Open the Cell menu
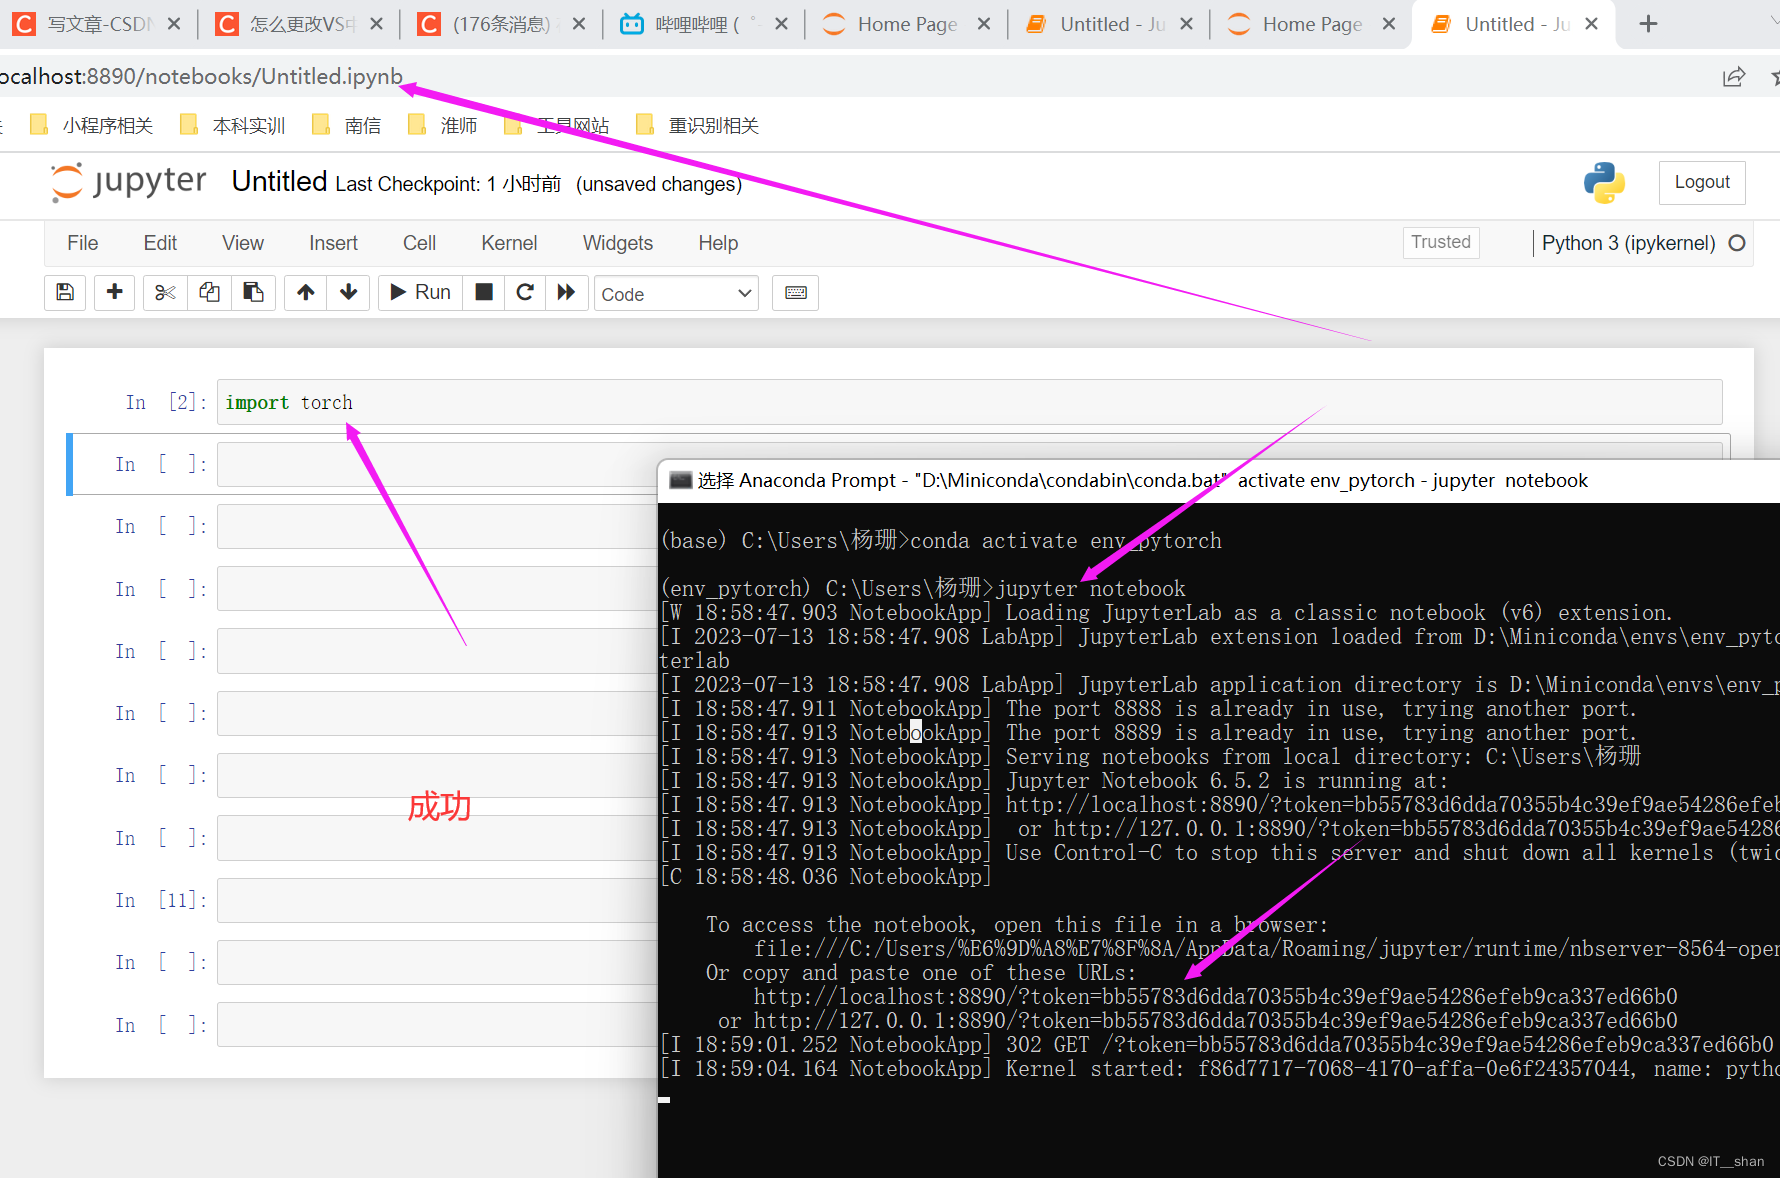 419,243
